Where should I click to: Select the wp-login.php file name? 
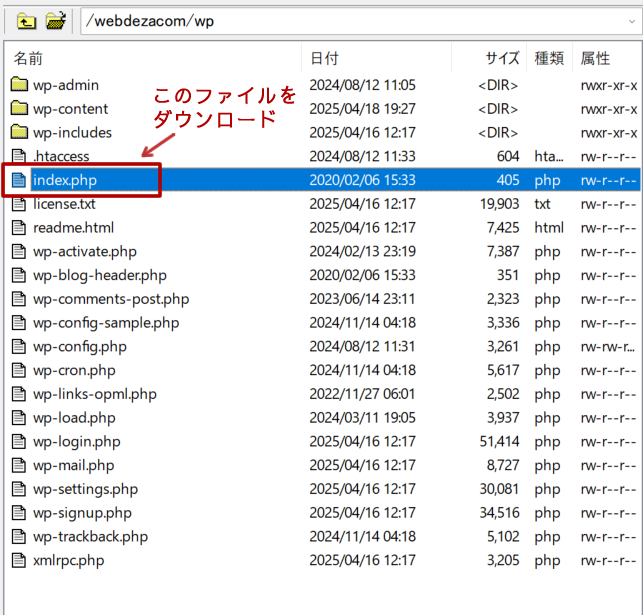(77, 442)
